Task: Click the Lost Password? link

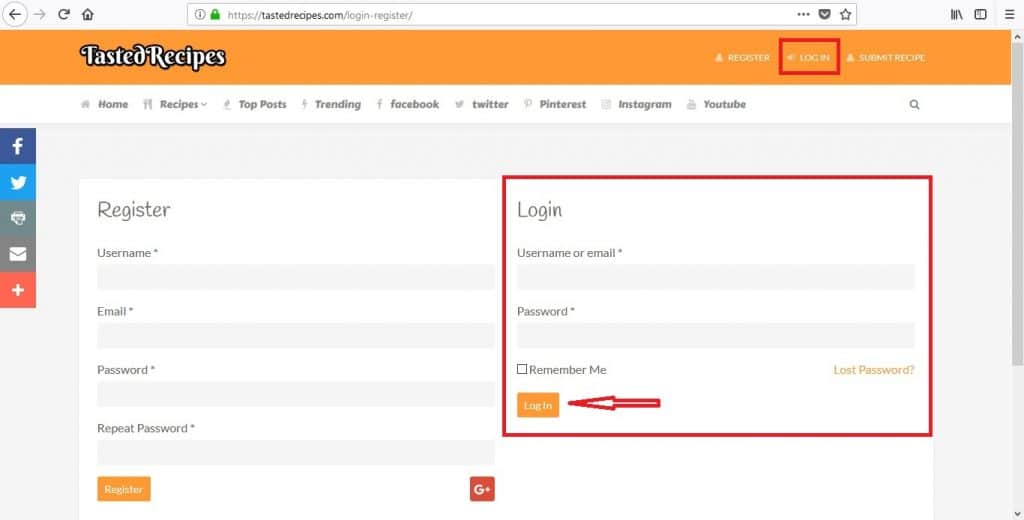Action: pos(874,370)
